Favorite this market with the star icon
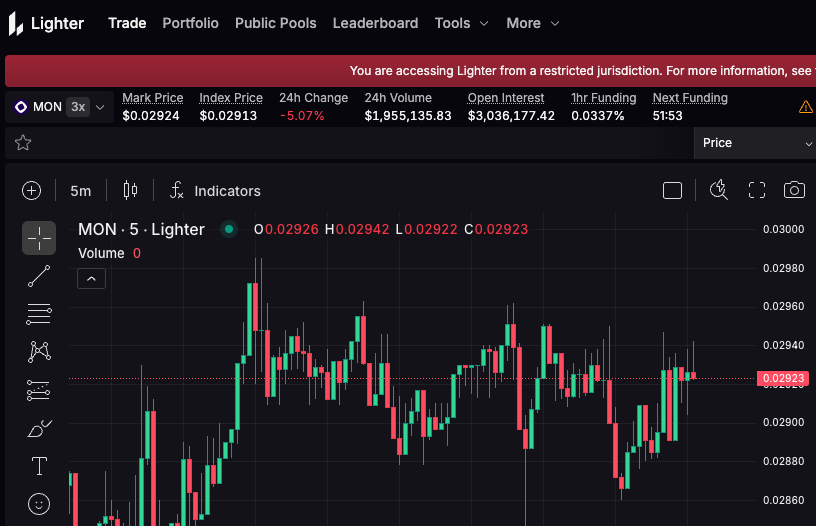This screenshot has width=816, height=526. point(23,143)
